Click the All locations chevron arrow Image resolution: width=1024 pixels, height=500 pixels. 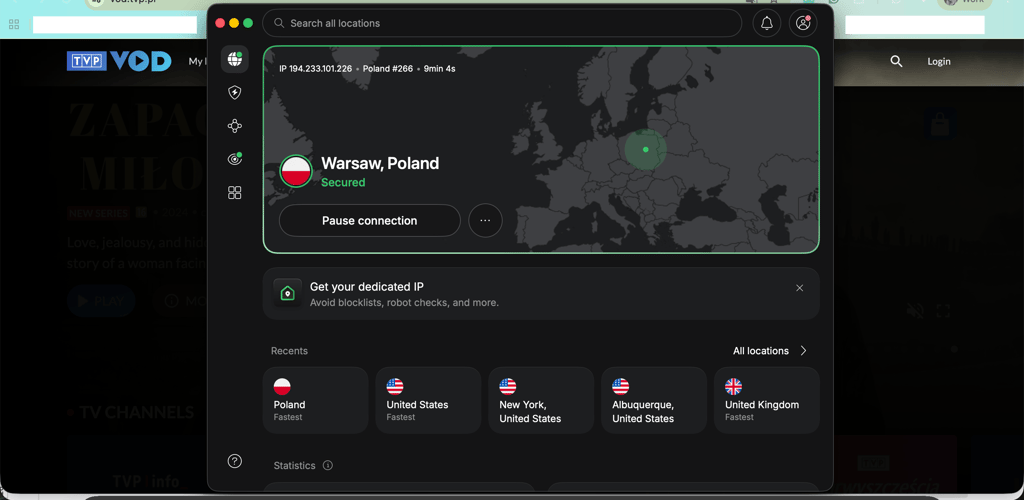pos(803,351)
